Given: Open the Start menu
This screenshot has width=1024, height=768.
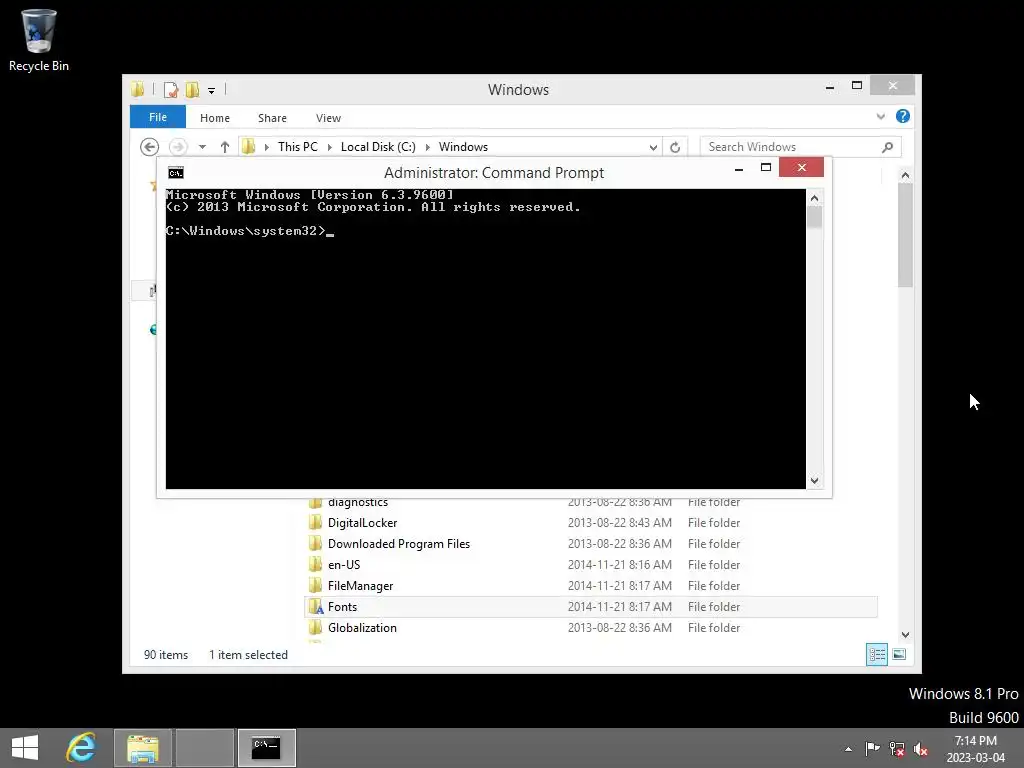Looking at the screenshot, I should coord(25,747).
